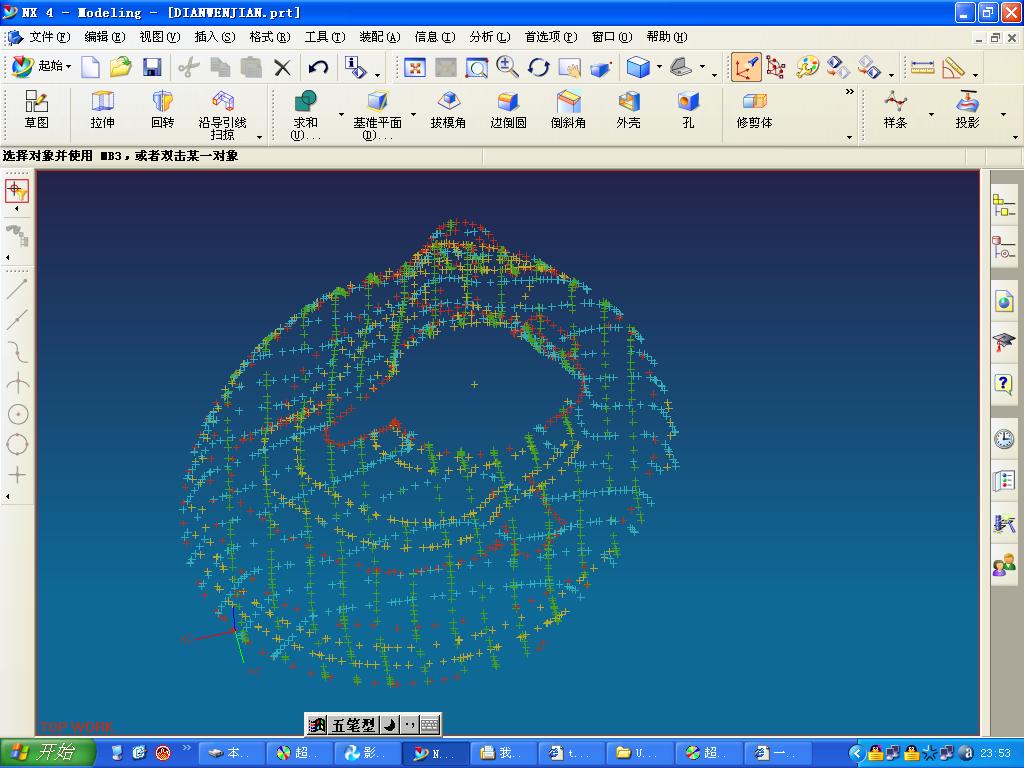Click the Open file folder icon
Screen dimensions: 1024x768
click(x=121, y=67)
